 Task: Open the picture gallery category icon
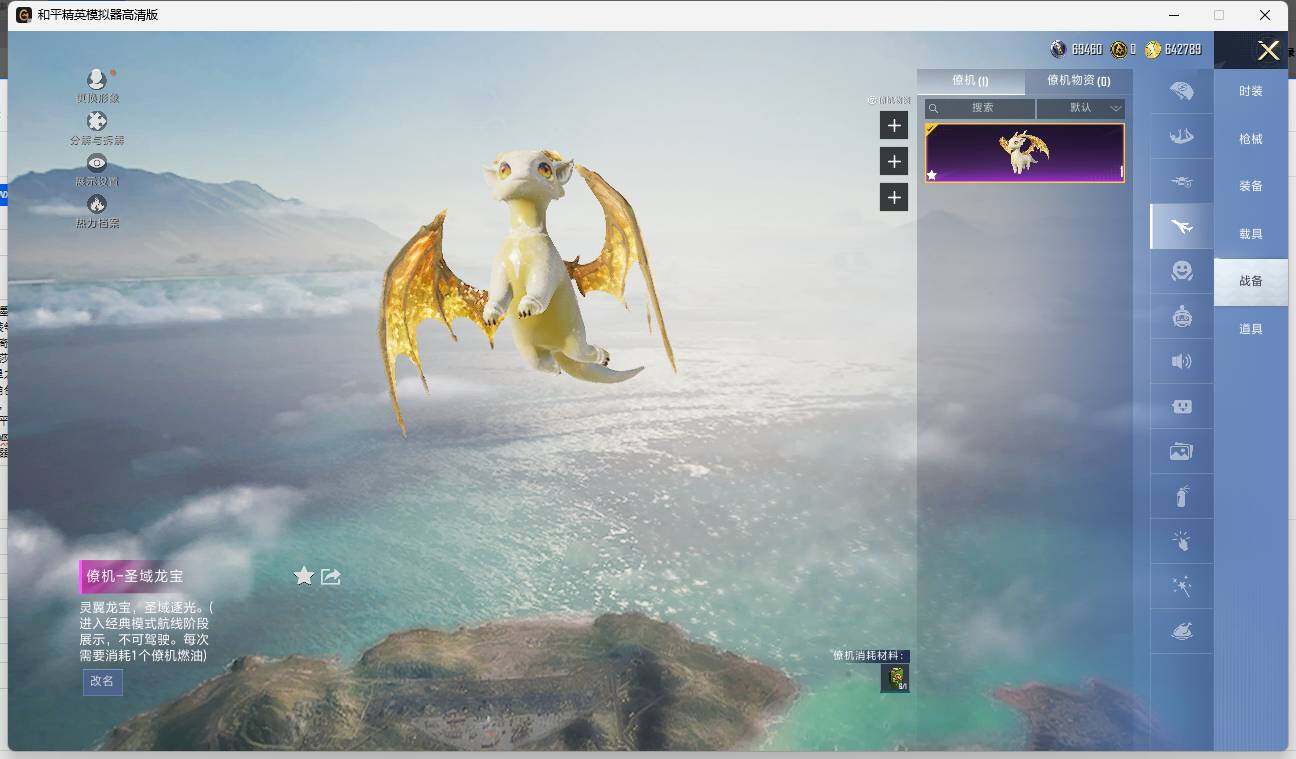[1181, 452]
